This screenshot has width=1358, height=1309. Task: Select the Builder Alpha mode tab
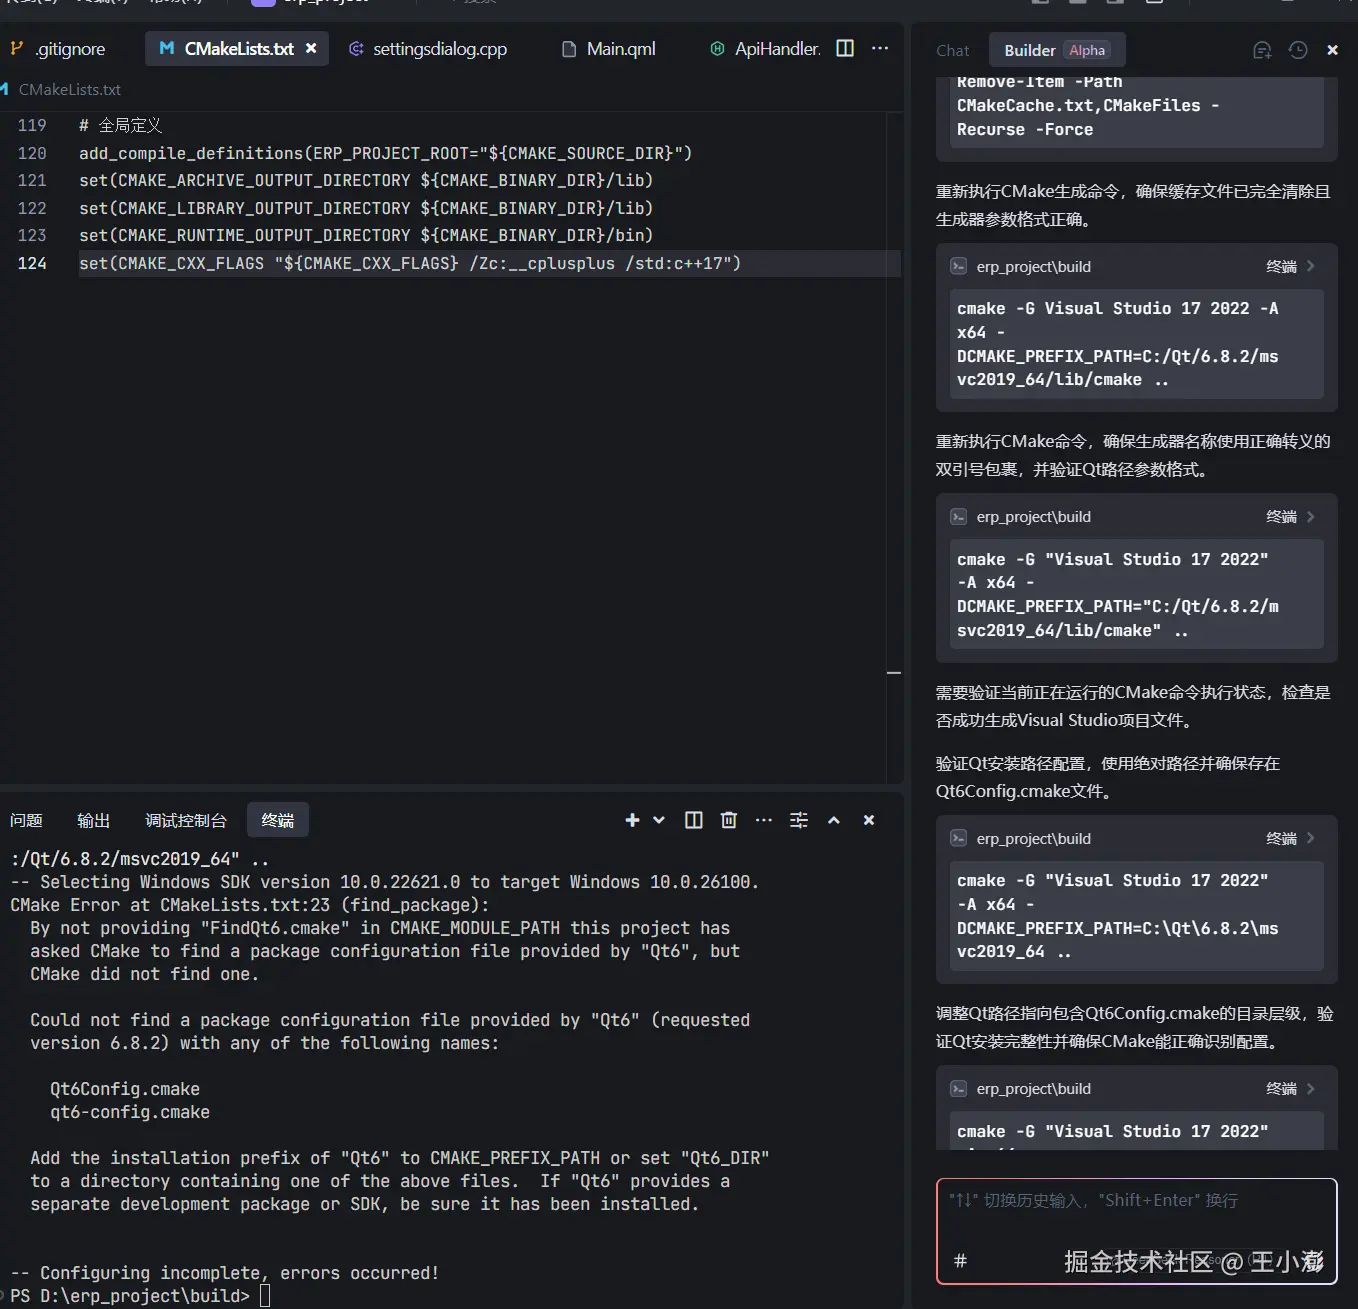click(1057, 50)
